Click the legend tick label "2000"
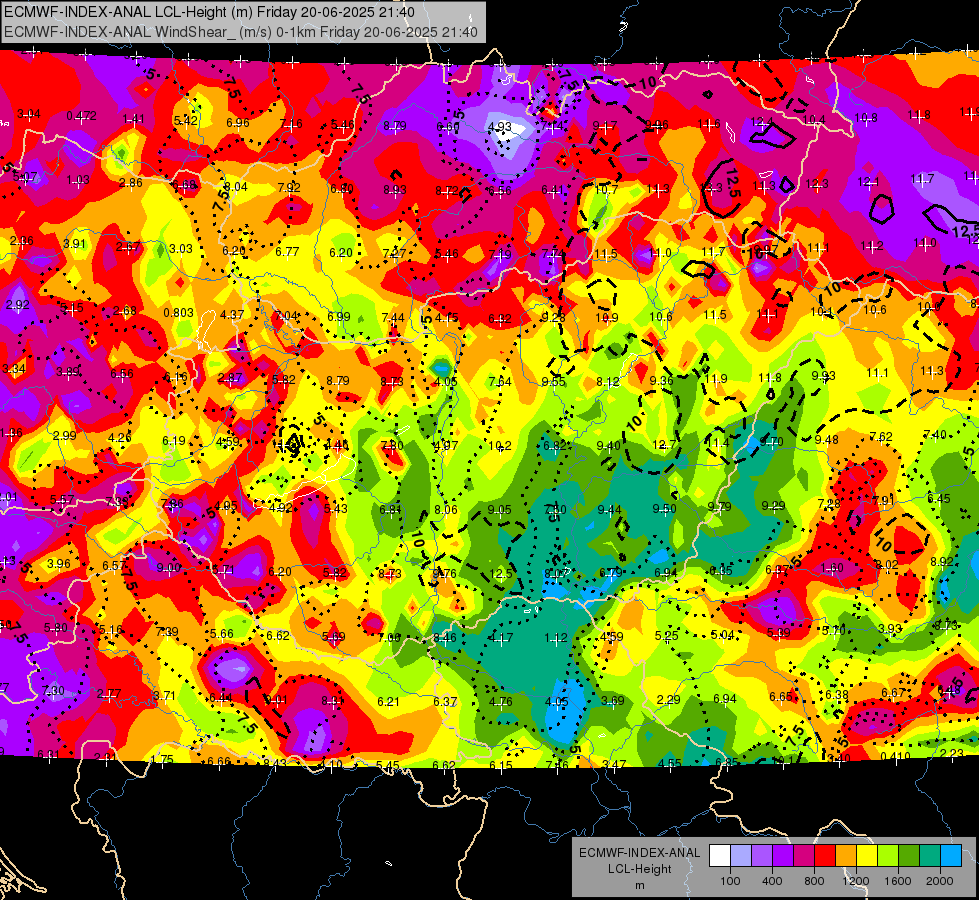 click(x=940, y=881)
